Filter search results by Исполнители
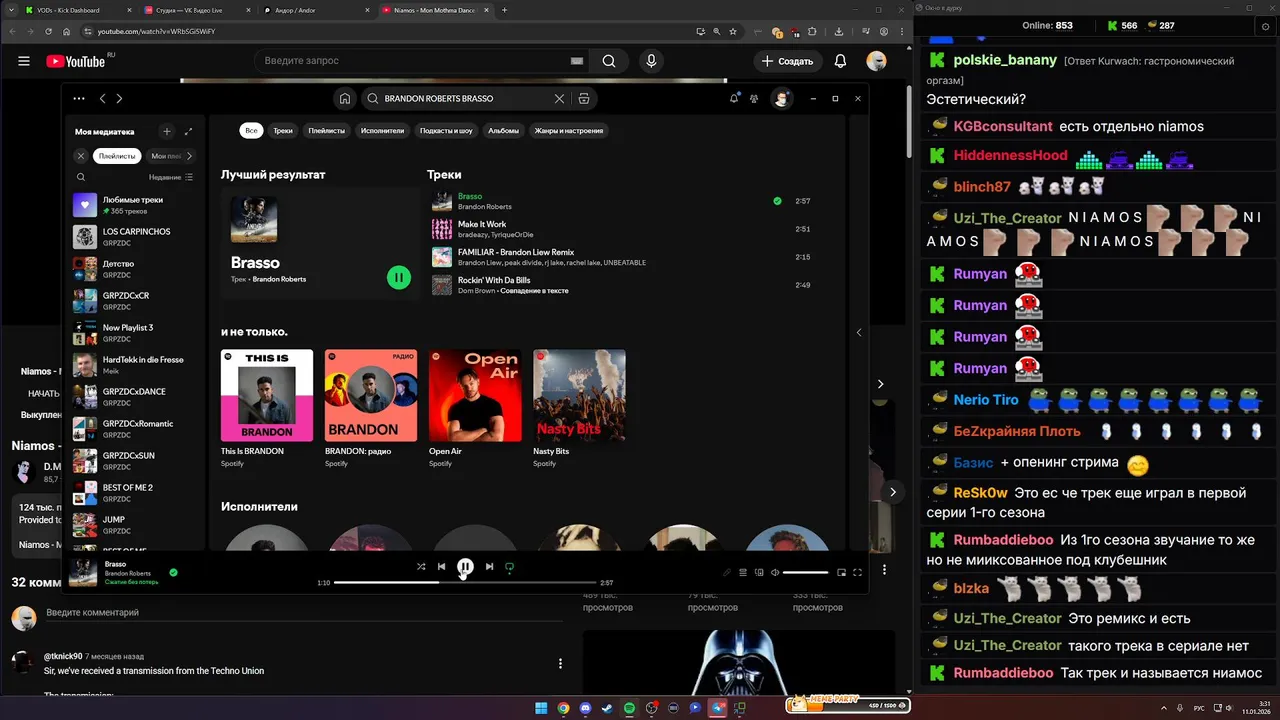1280x720 pixels. pyautogui.click(x=382, y=130)
